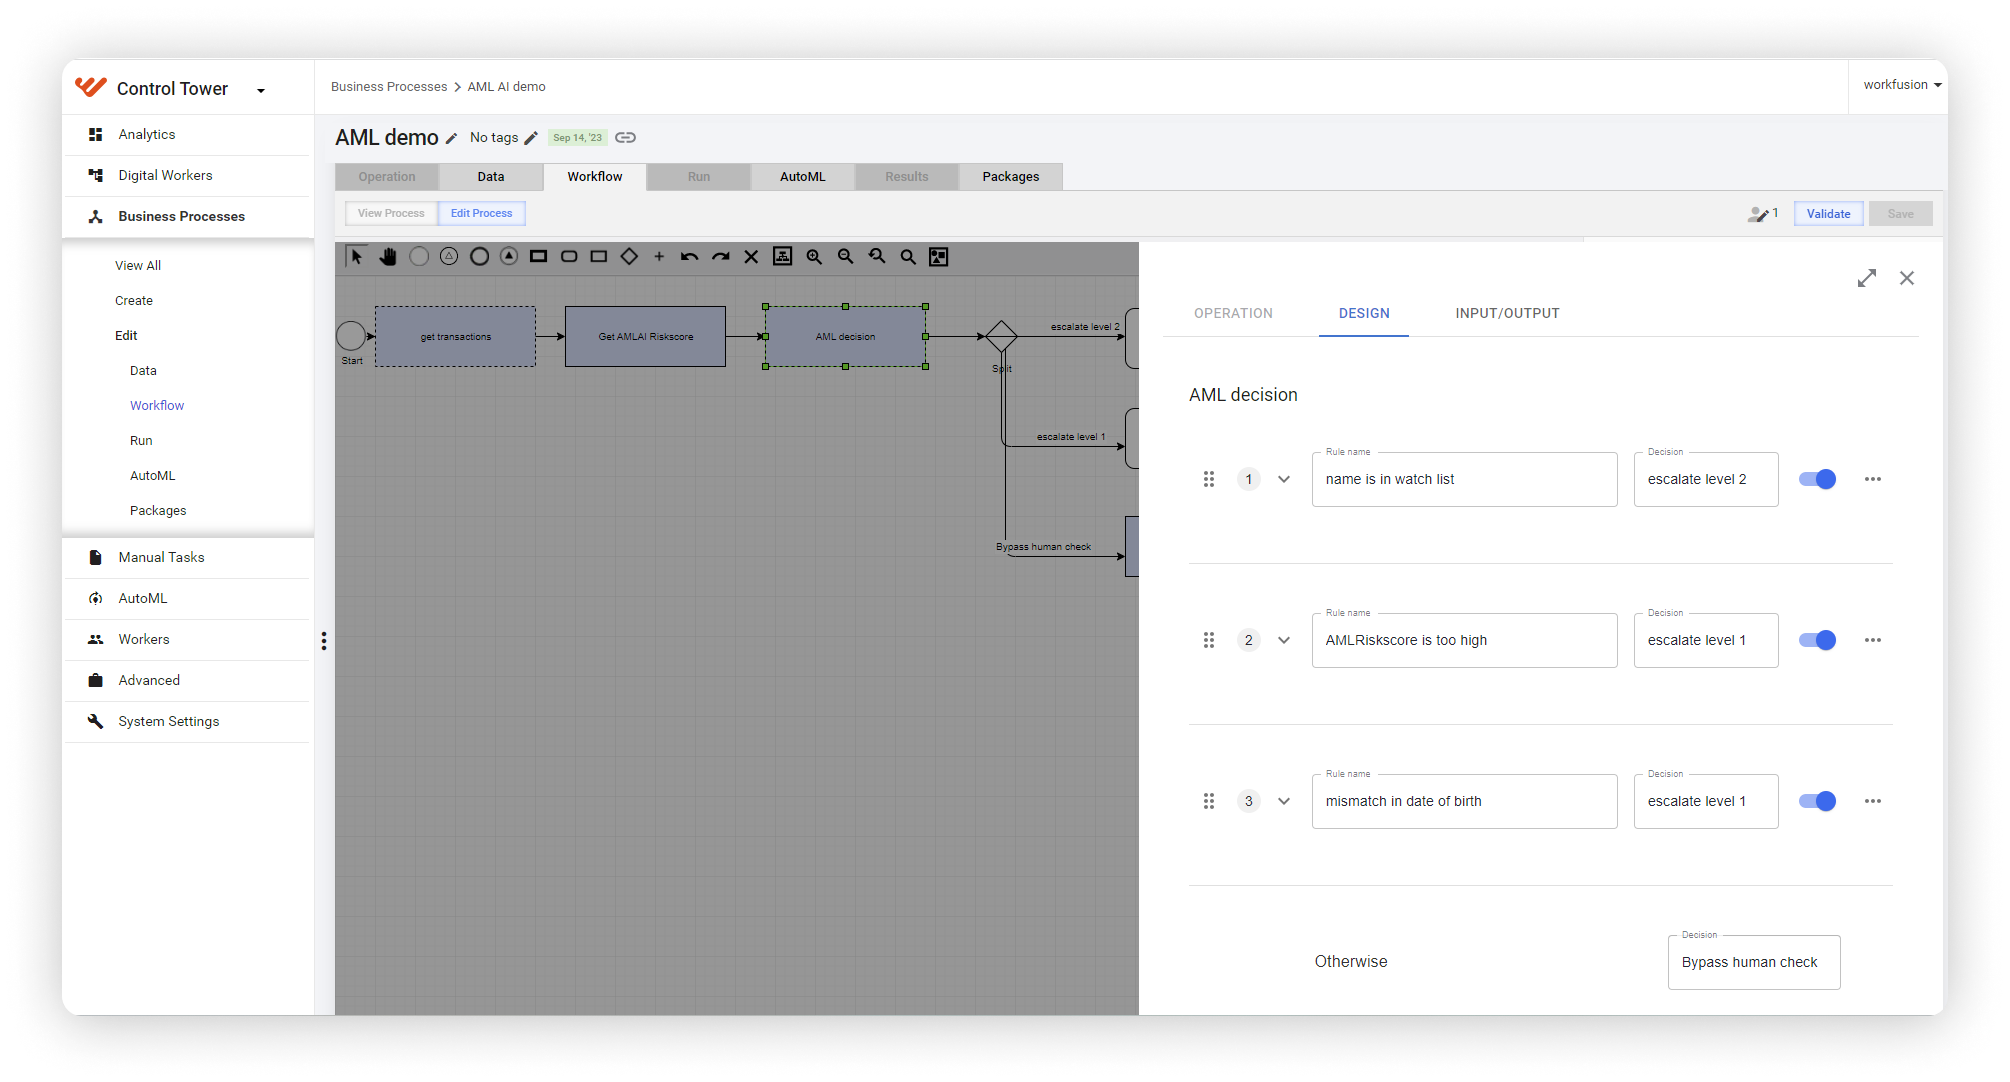The image size is (2010, 1082).
Task: Click View Process button
Action: [390, 212]
